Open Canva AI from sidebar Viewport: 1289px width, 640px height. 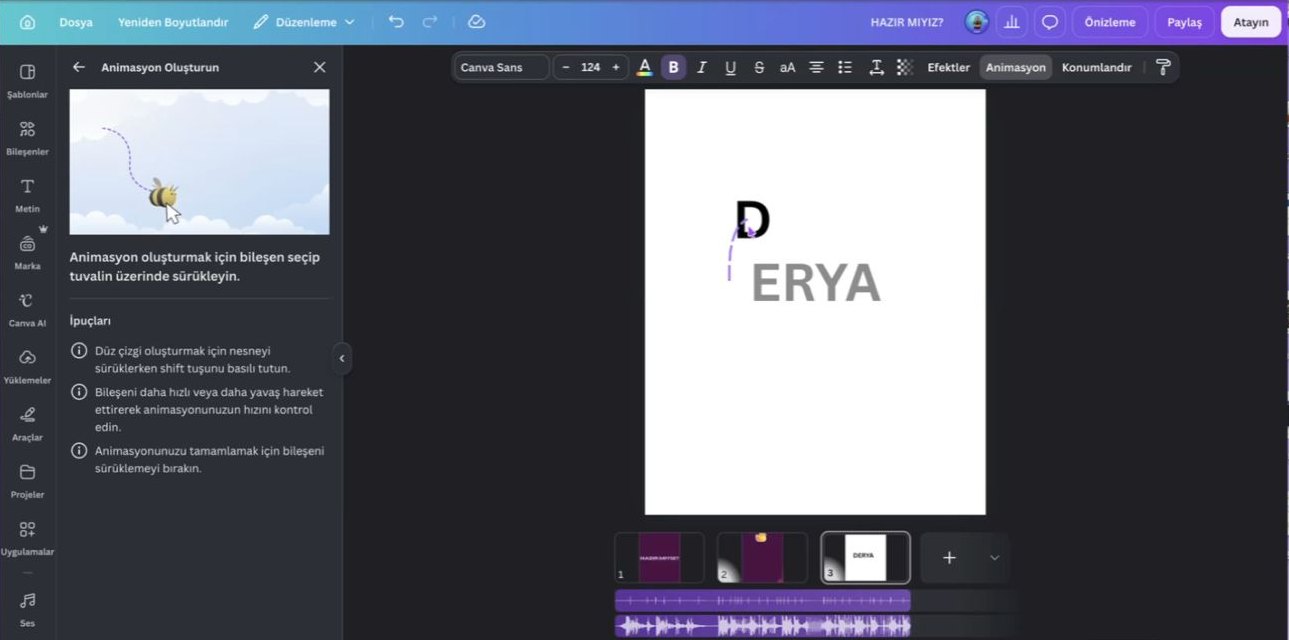27,309
